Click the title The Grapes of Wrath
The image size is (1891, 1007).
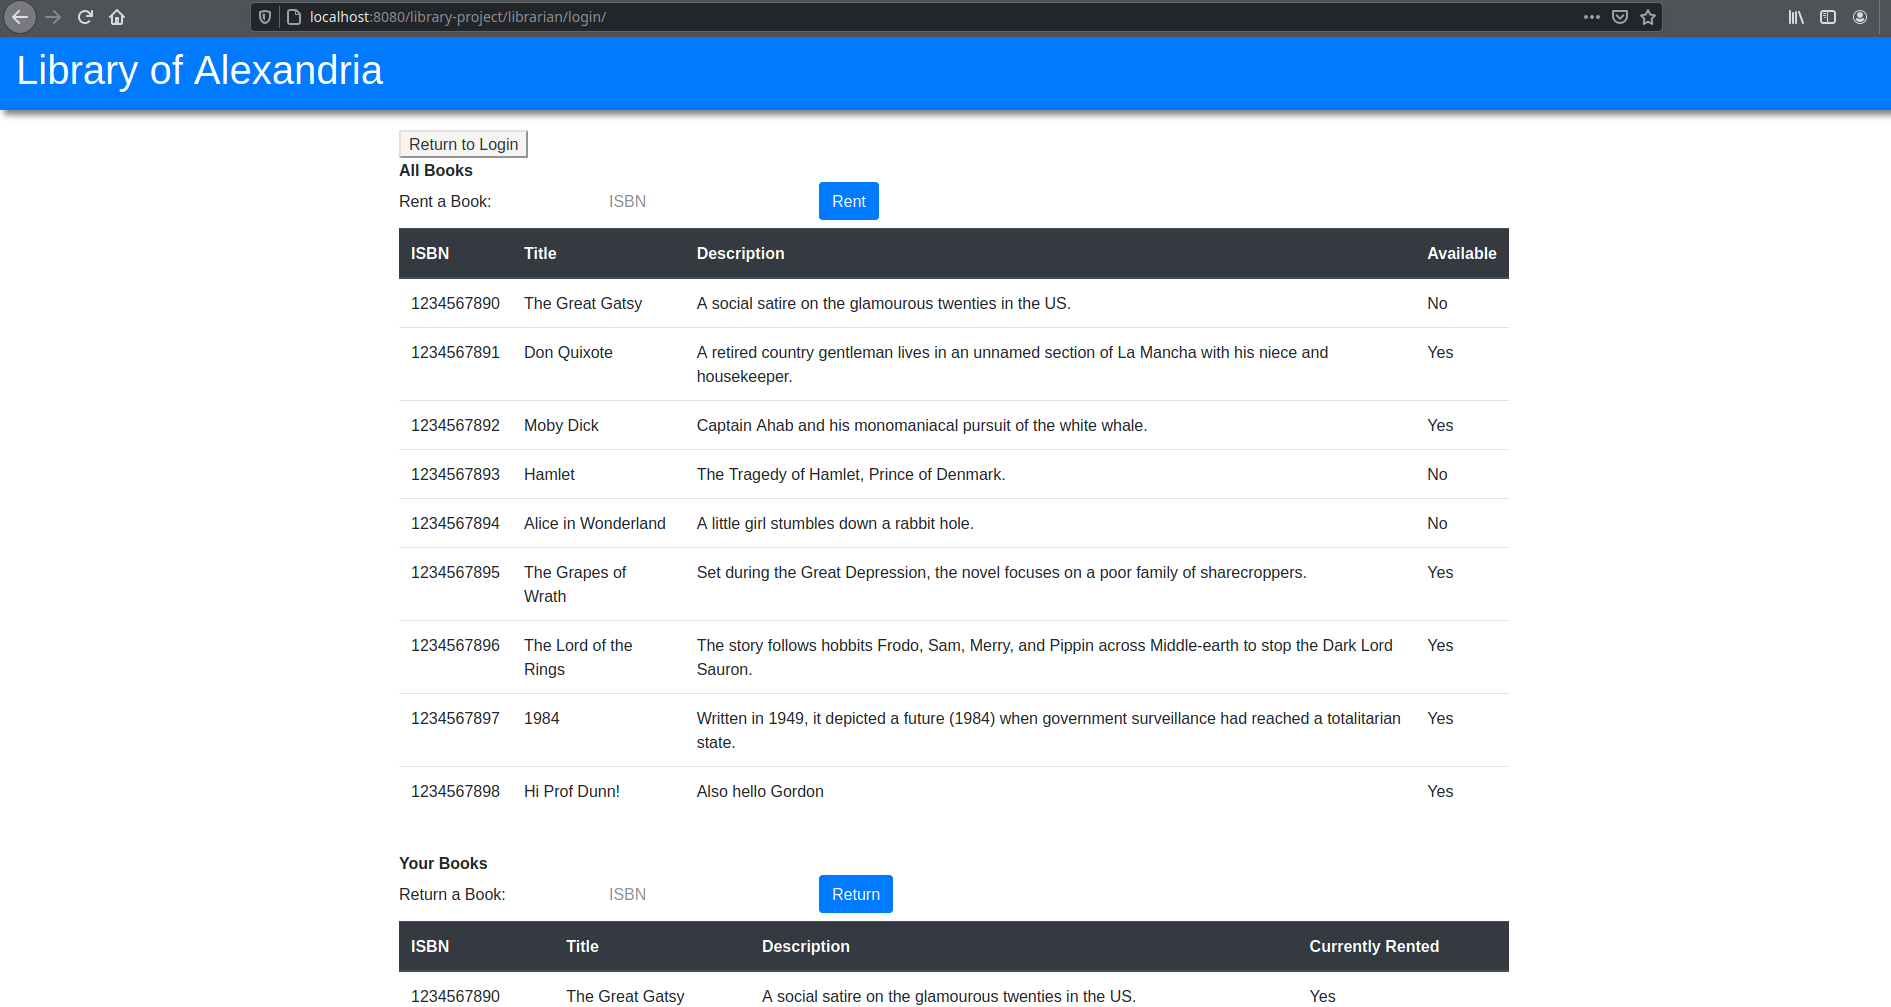pos(575,585)
